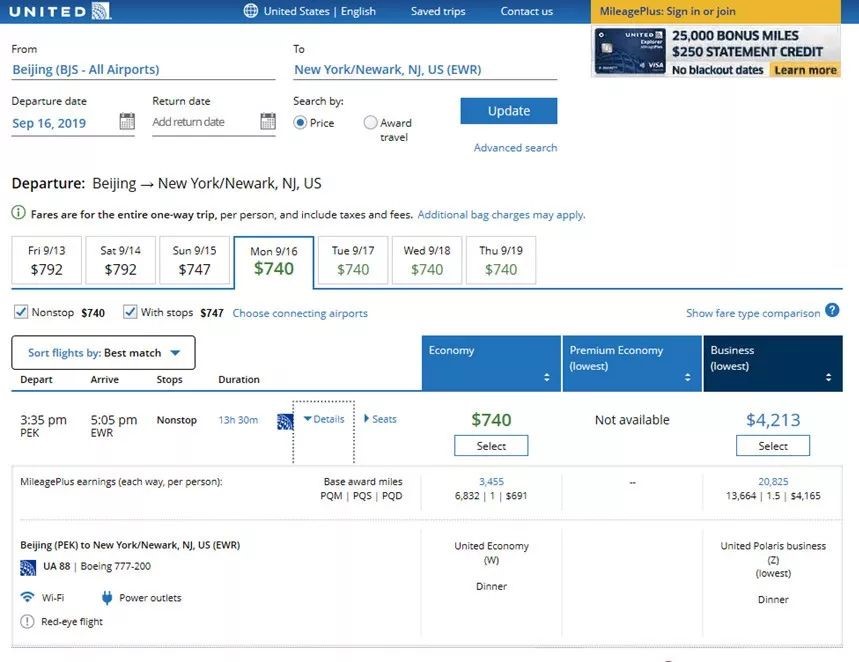Open the Sort flights by dropdown
Image resolution: width=859 pixels, height=662 pixels.
[103, 353]
